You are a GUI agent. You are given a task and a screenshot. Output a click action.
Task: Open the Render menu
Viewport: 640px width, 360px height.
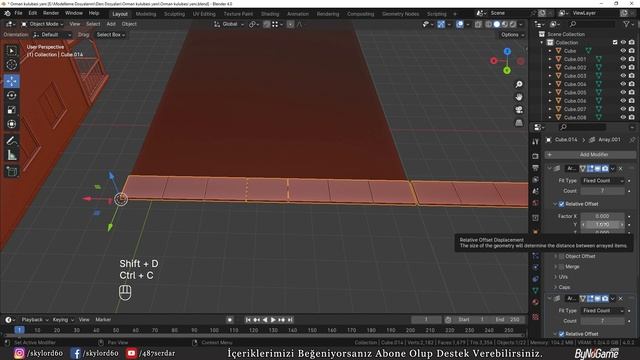pyautogui.click(x=51, y=13)
